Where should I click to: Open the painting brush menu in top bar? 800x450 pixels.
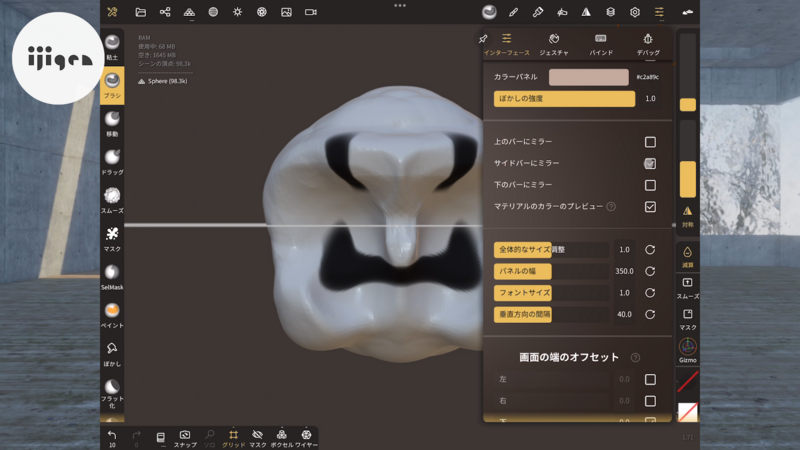coord(538,12)
